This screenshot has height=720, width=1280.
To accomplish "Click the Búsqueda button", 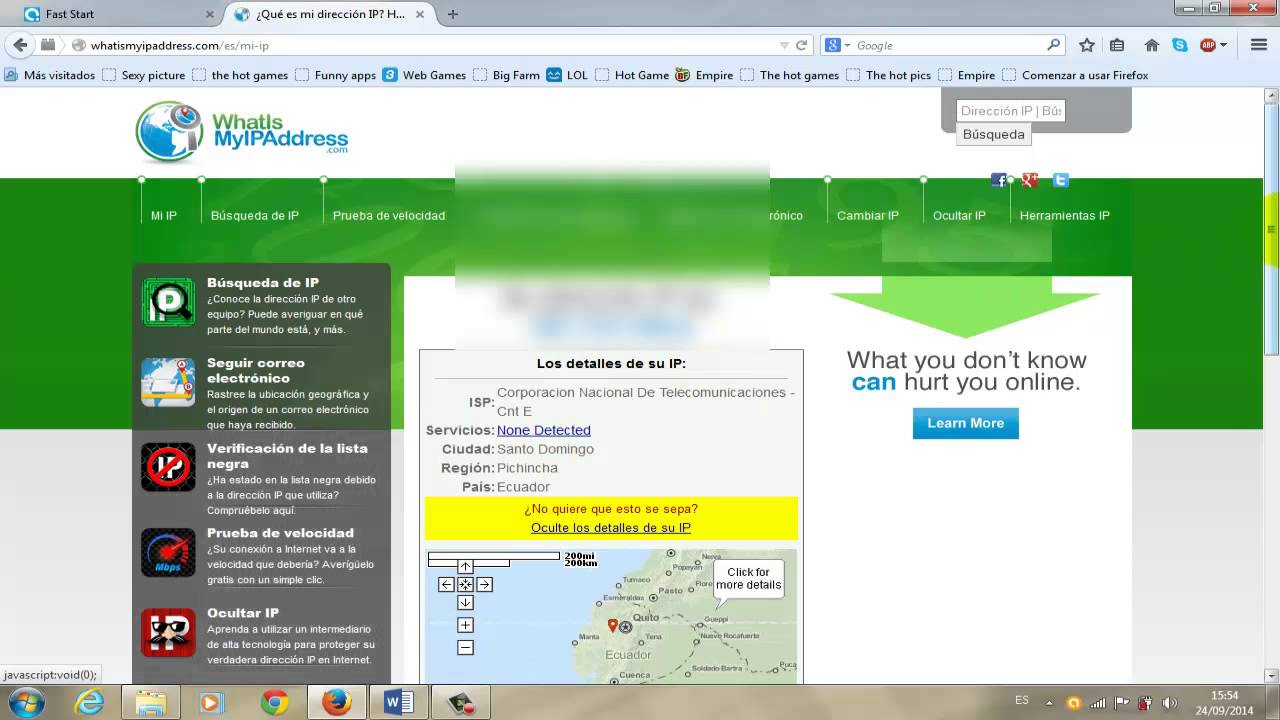I will pyautogui.click(x=994, y=134).
